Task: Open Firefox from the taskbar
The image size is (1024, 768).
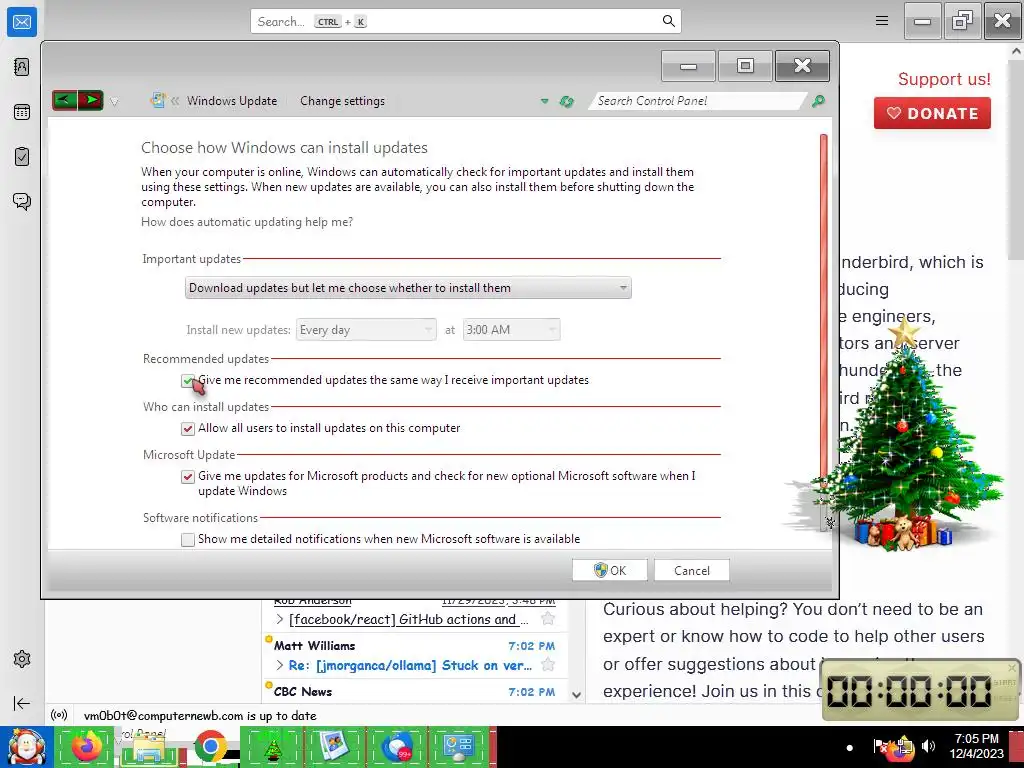Action: pyautogui.click(x=86, y=747)
